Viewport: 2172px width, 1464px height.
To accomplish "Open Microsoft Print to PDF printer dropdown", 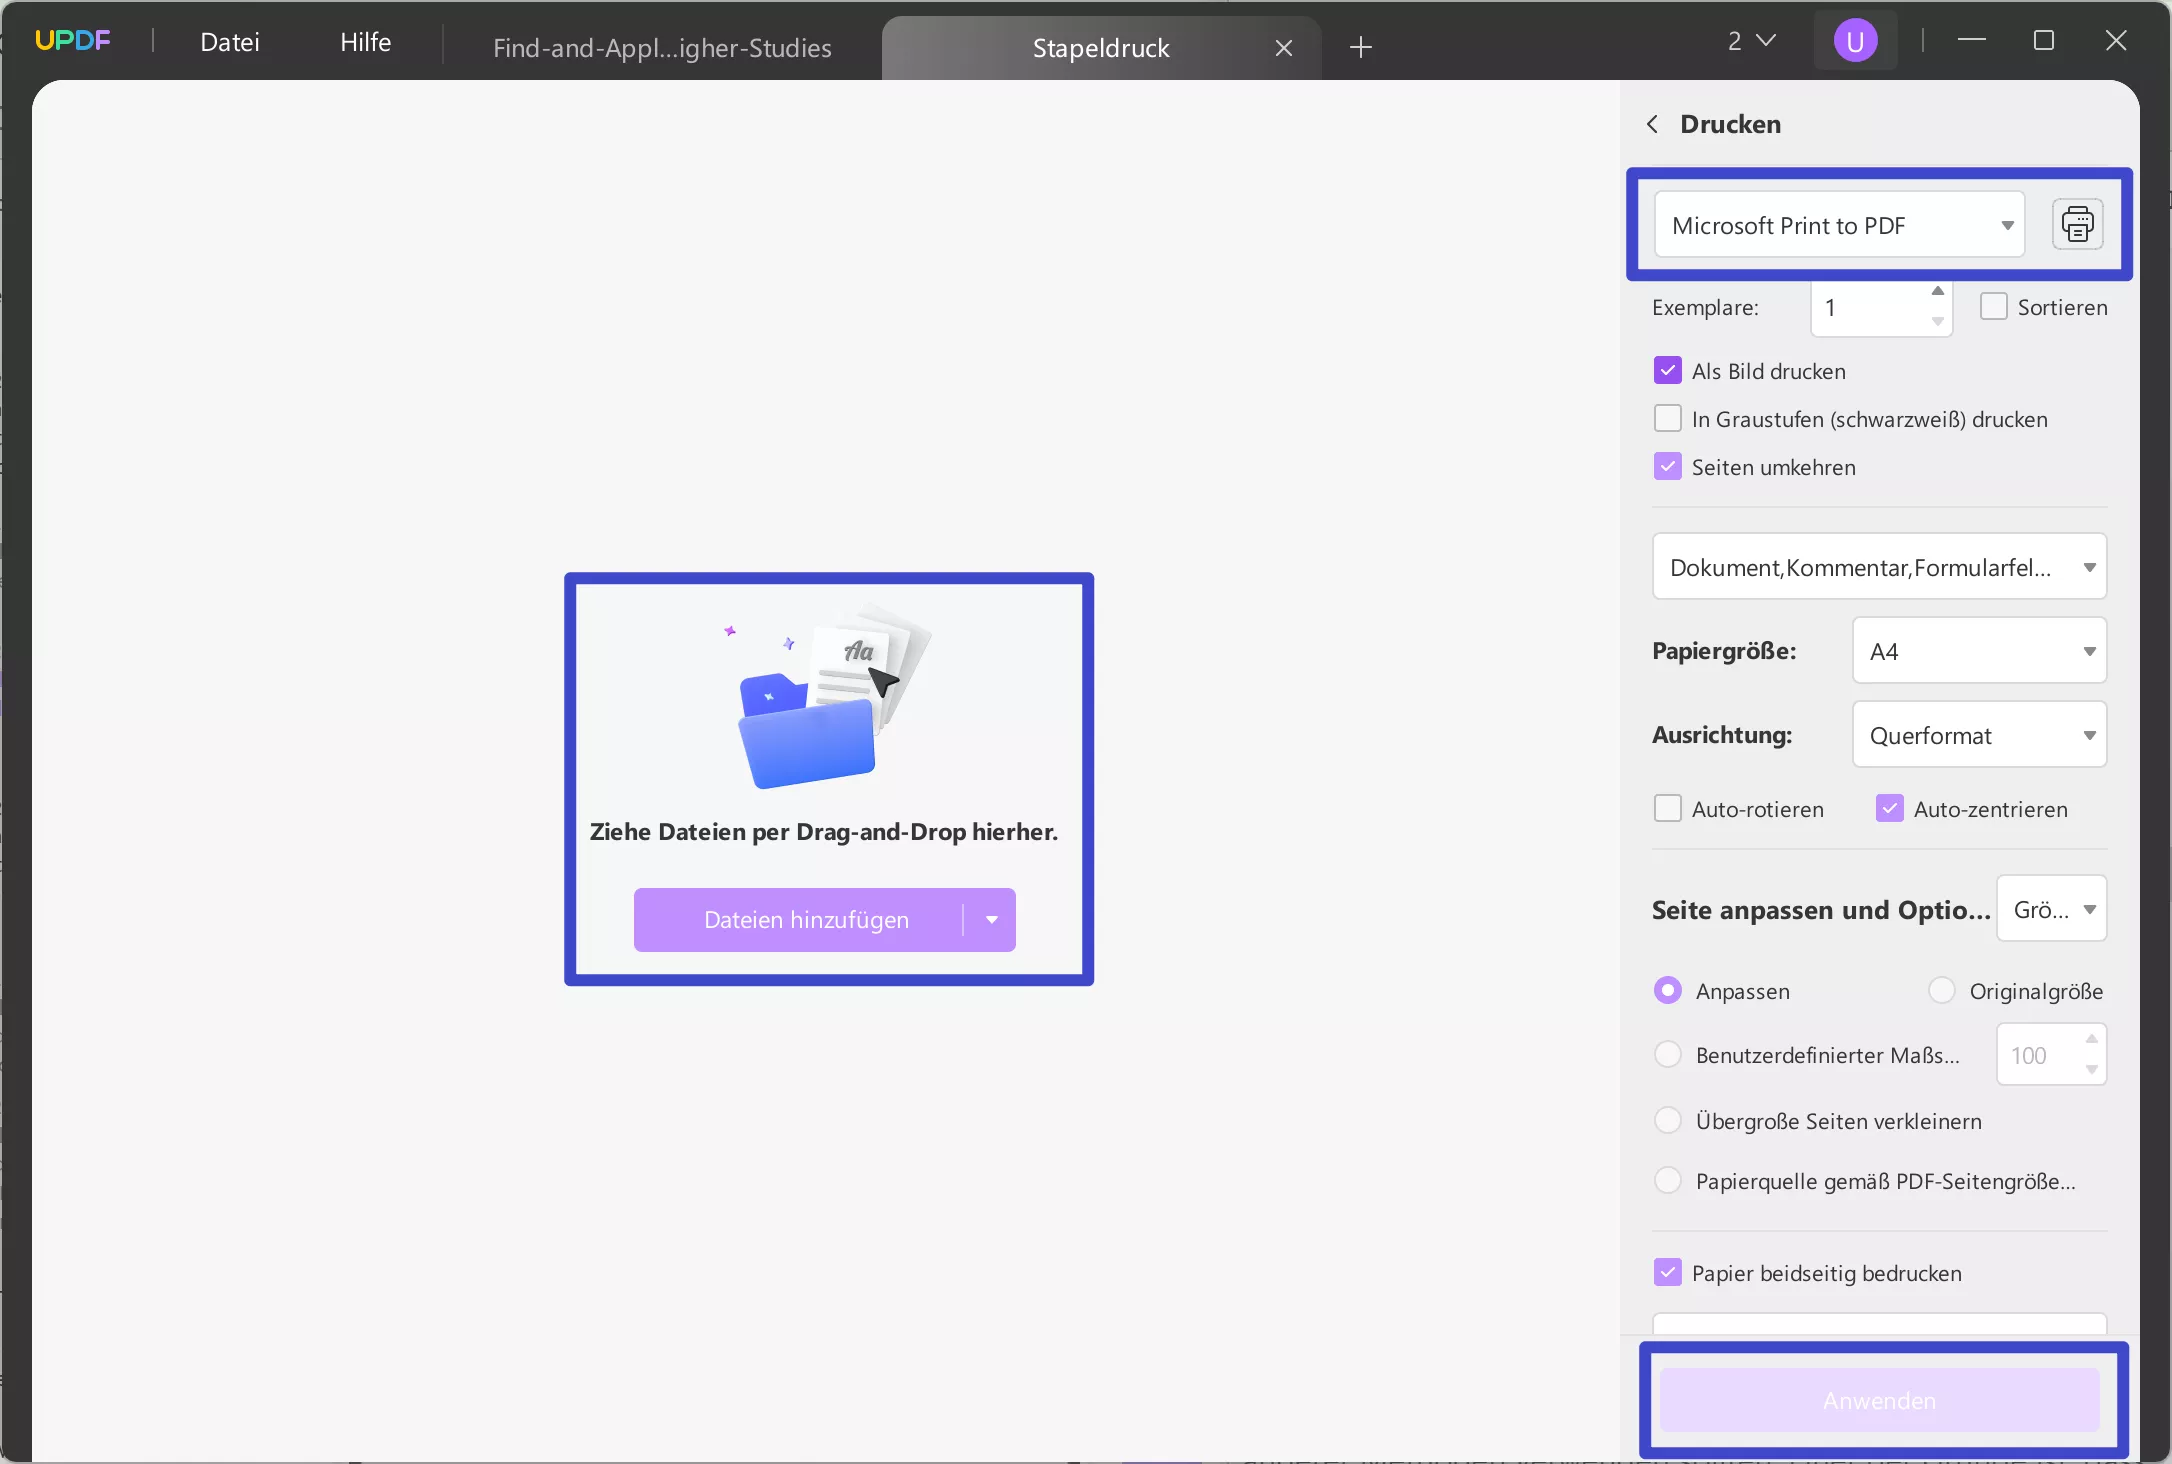I will (x=1838, y=225).
